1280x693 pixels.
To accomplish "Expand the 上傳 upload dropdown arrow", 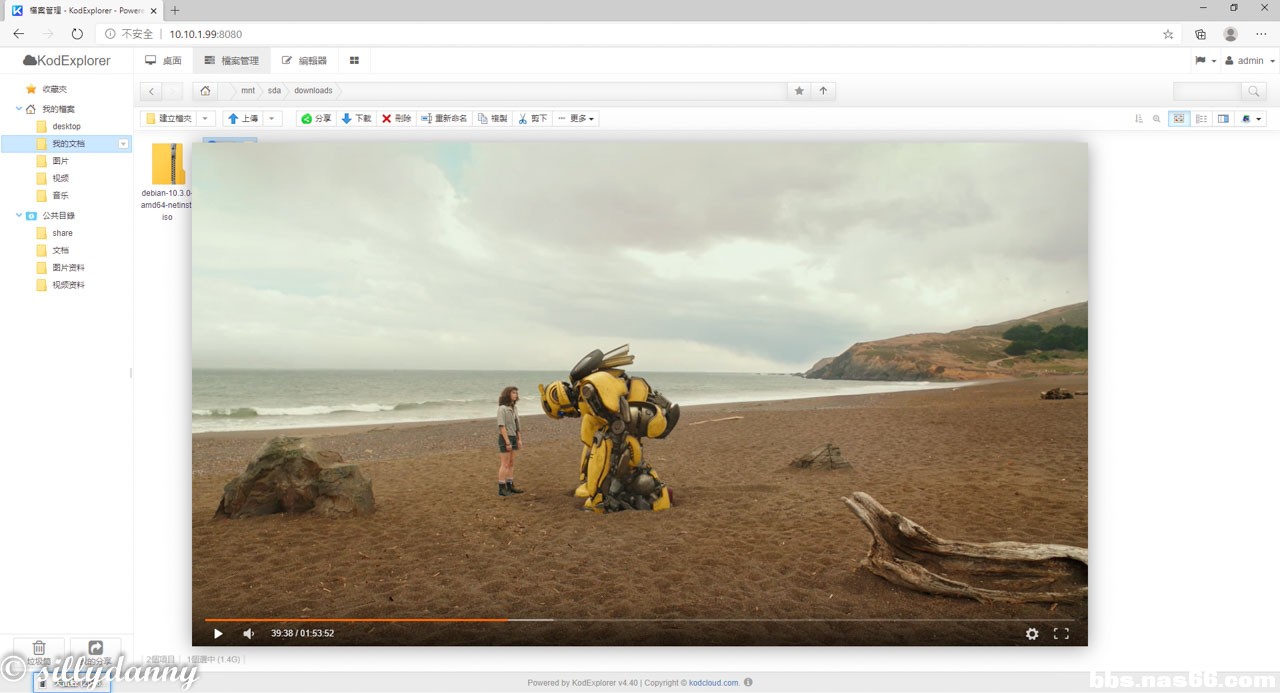I will [272, 118].
